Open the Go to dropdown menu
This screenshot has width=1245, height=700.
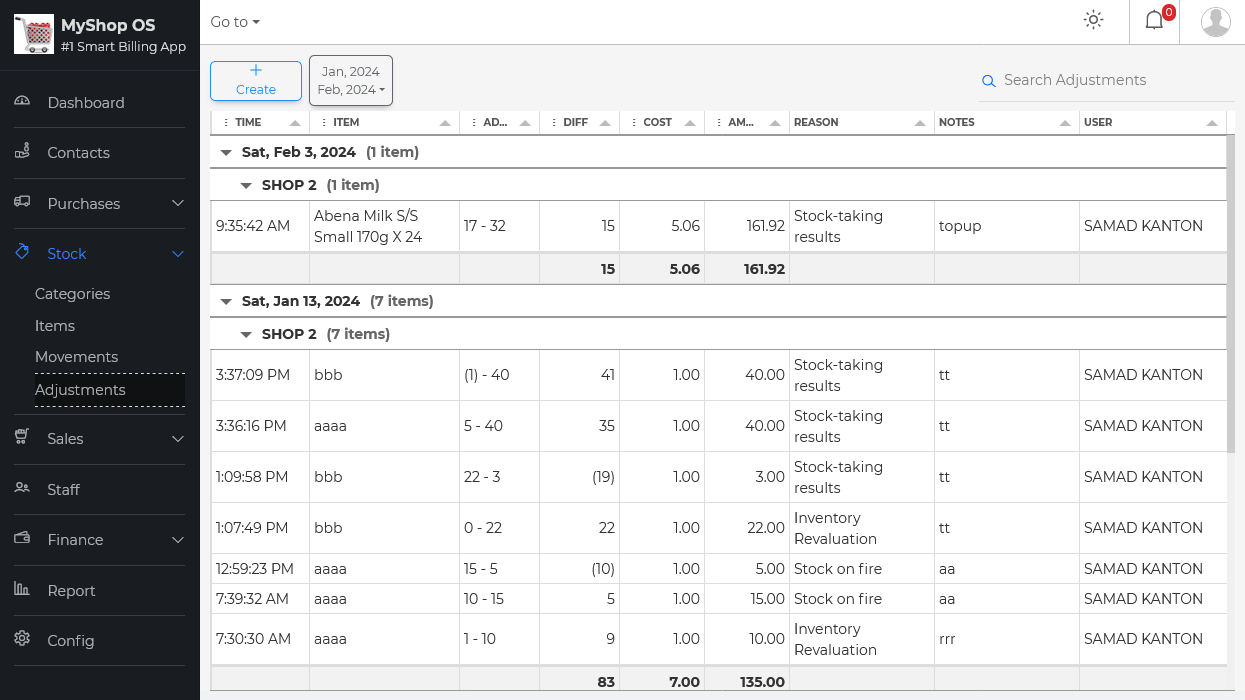pyautogui.click(x=235, y=22)
